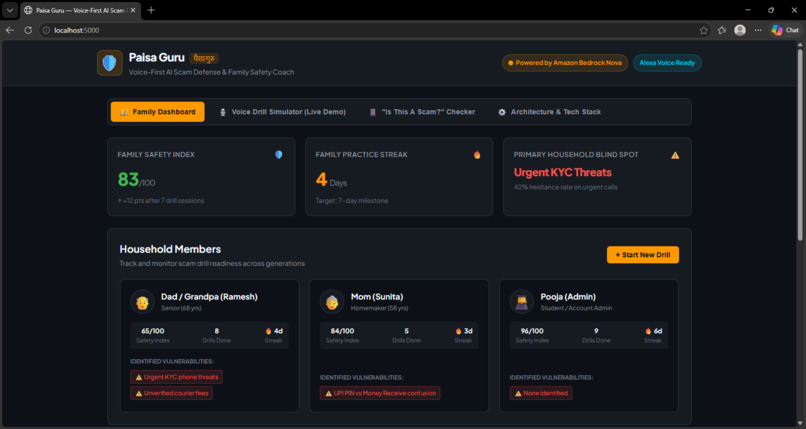Open the browser profile avatar
The height and width of the screenshot is (429, 806).
point(740,30)
